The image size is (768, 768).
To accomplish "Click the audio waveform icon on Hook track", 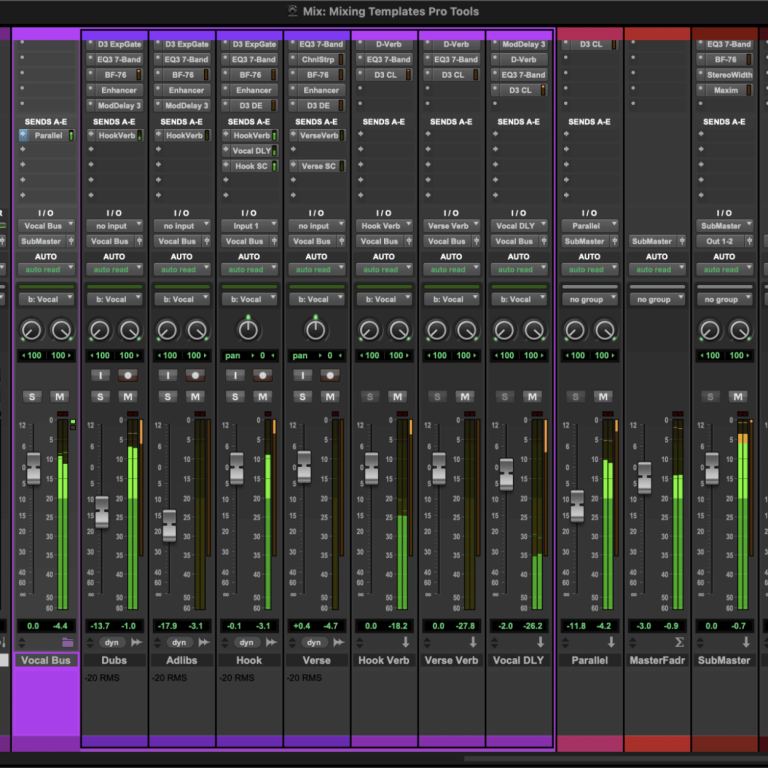I will click(271, 642).
